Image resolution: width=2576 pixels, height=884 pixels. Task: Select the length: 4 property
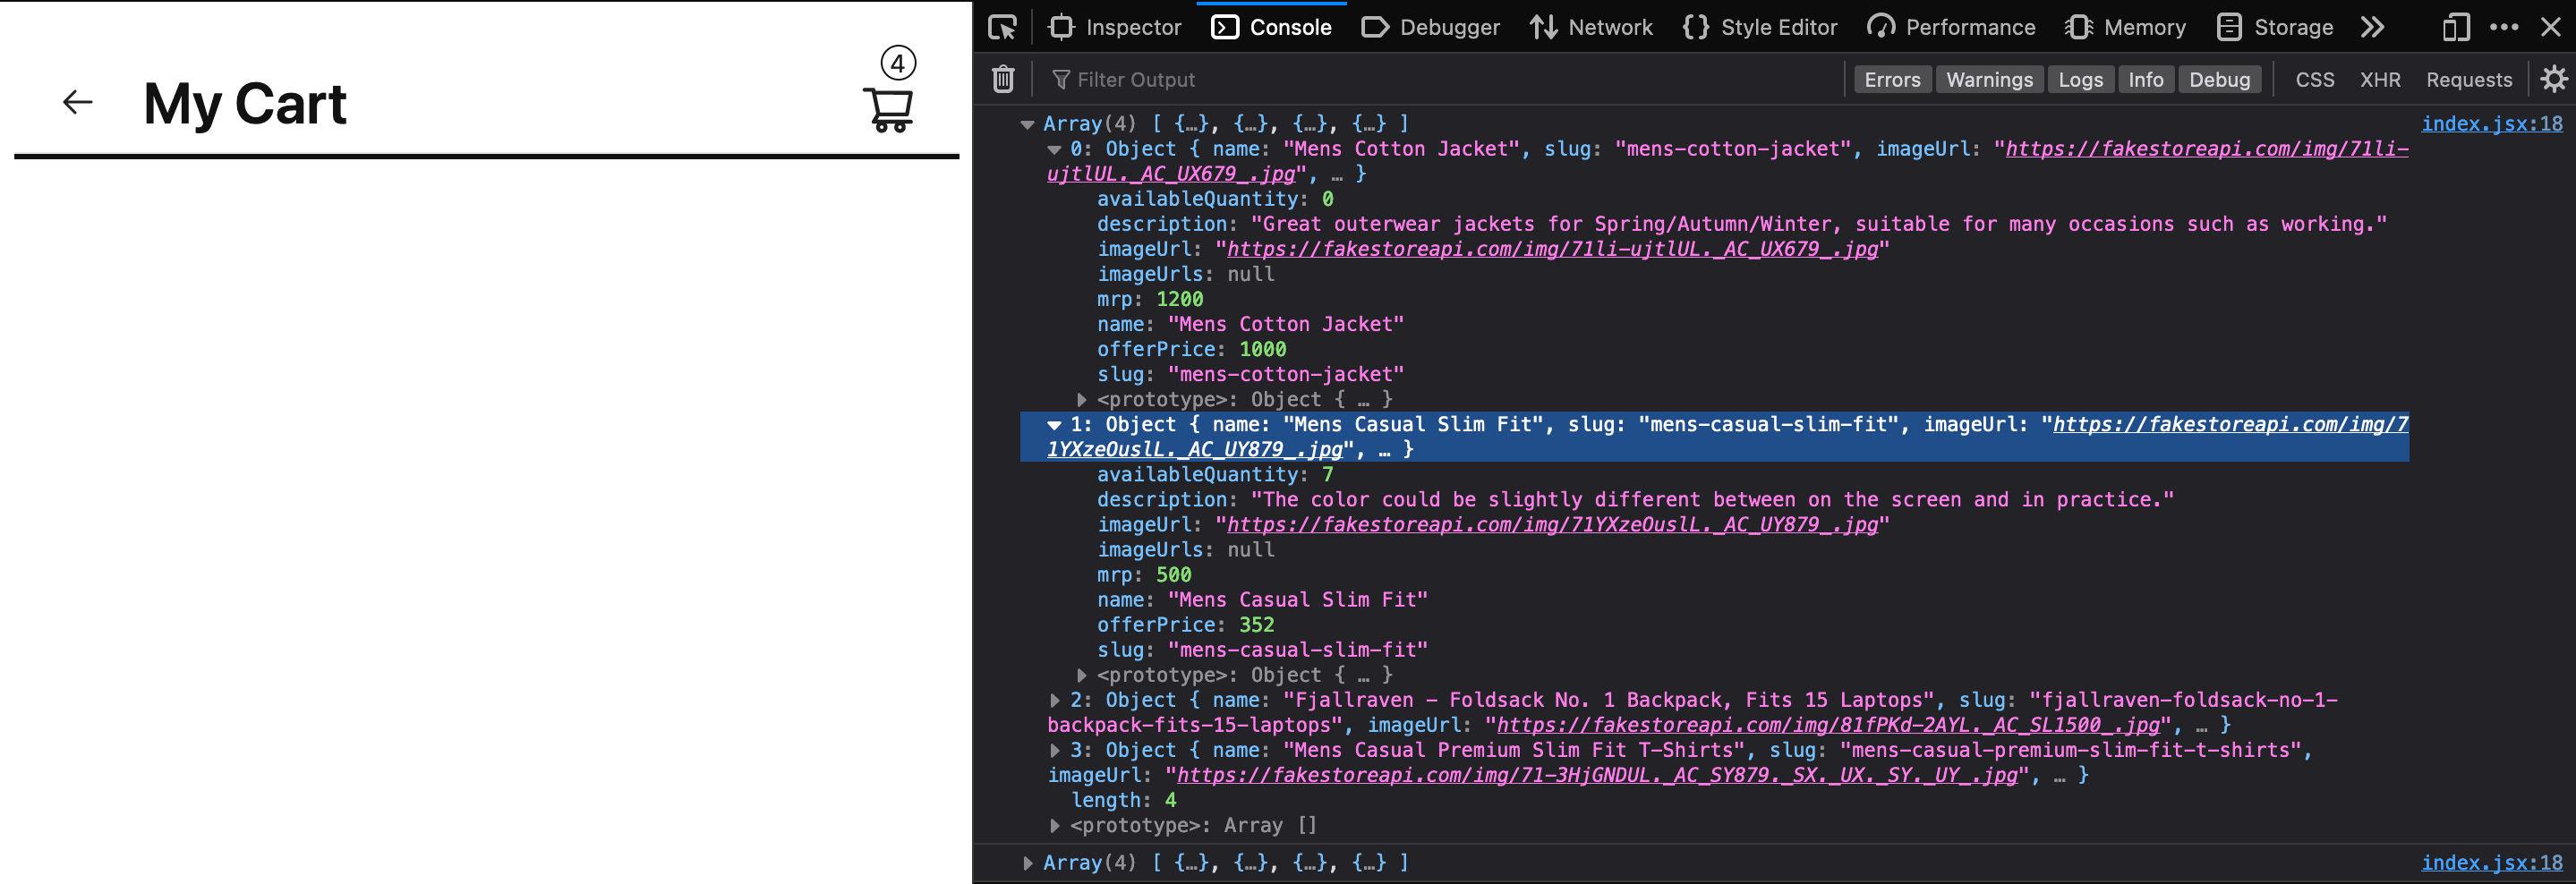(1124, 800)
